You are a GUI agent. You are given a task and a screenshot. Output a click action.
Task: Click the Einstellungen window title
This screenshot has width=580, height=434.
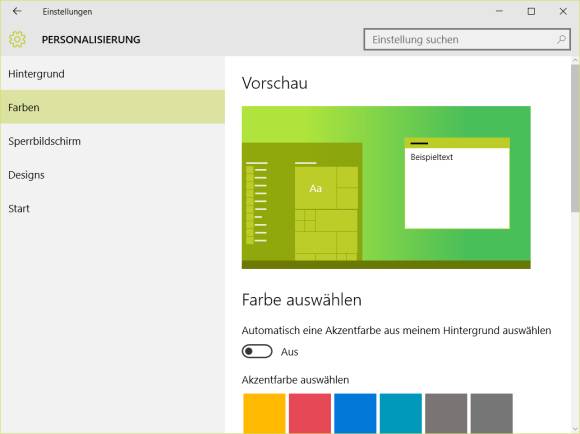click(67, 12)
